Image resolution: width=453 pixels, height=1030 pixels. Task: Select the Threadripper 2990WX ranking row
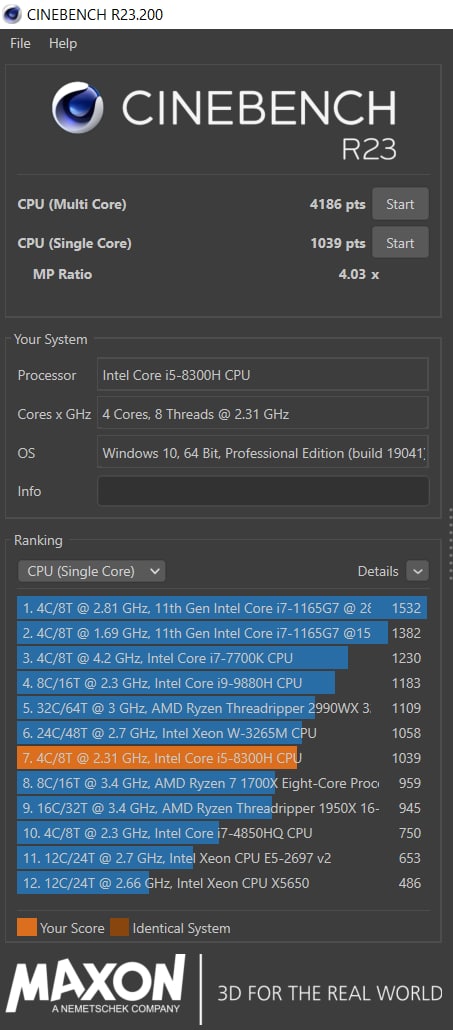[x=222, y=708]
